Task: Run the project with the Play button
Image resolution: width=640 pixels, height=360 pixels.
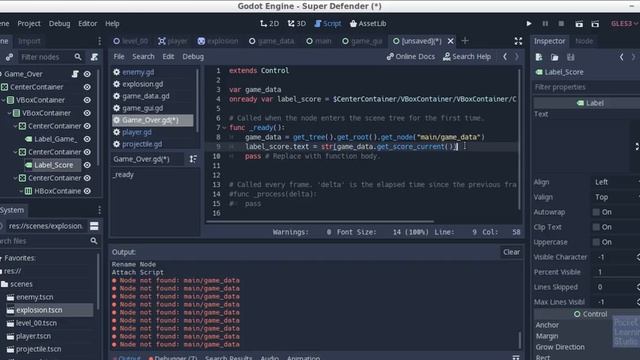Action: pos(529,24)
